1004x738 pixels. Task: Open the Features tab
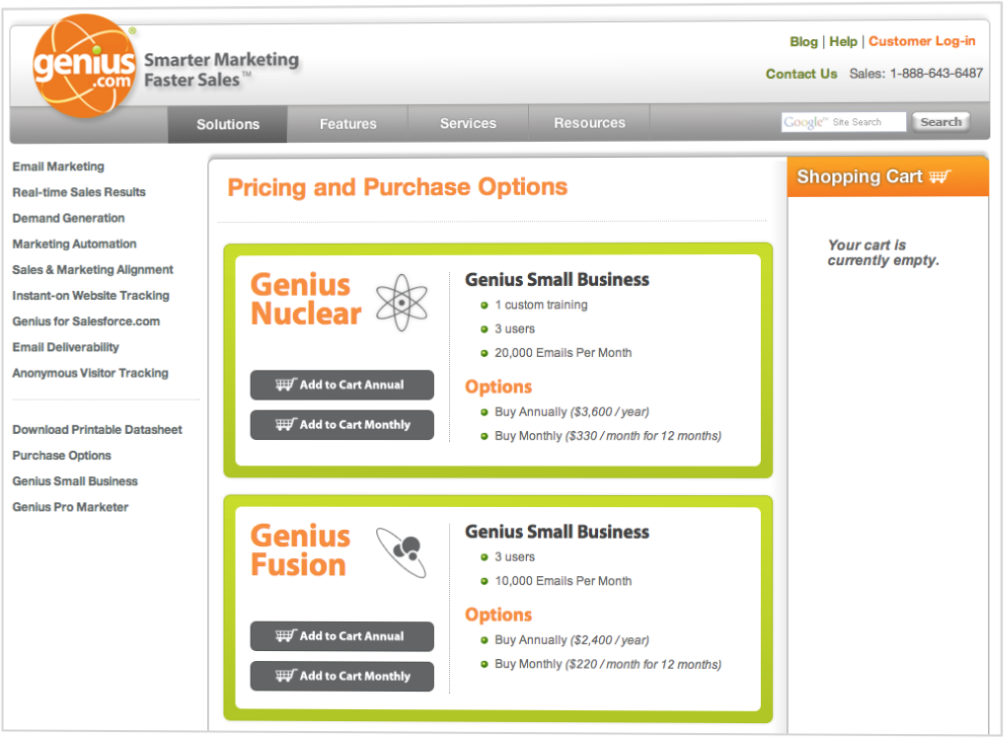(348, 124)
